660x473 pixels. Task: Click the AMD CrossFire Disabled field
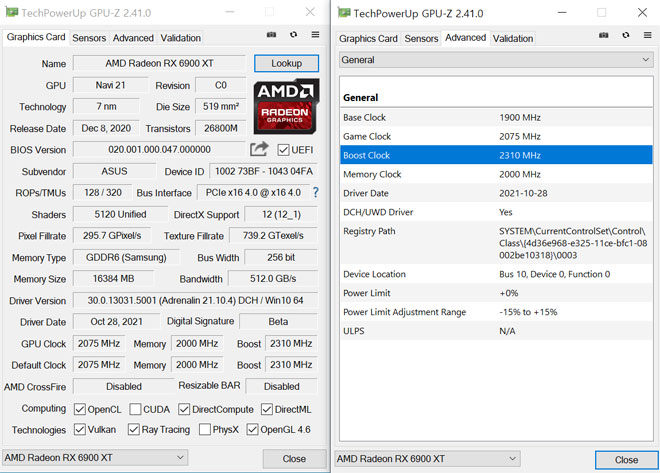(123, 386)
